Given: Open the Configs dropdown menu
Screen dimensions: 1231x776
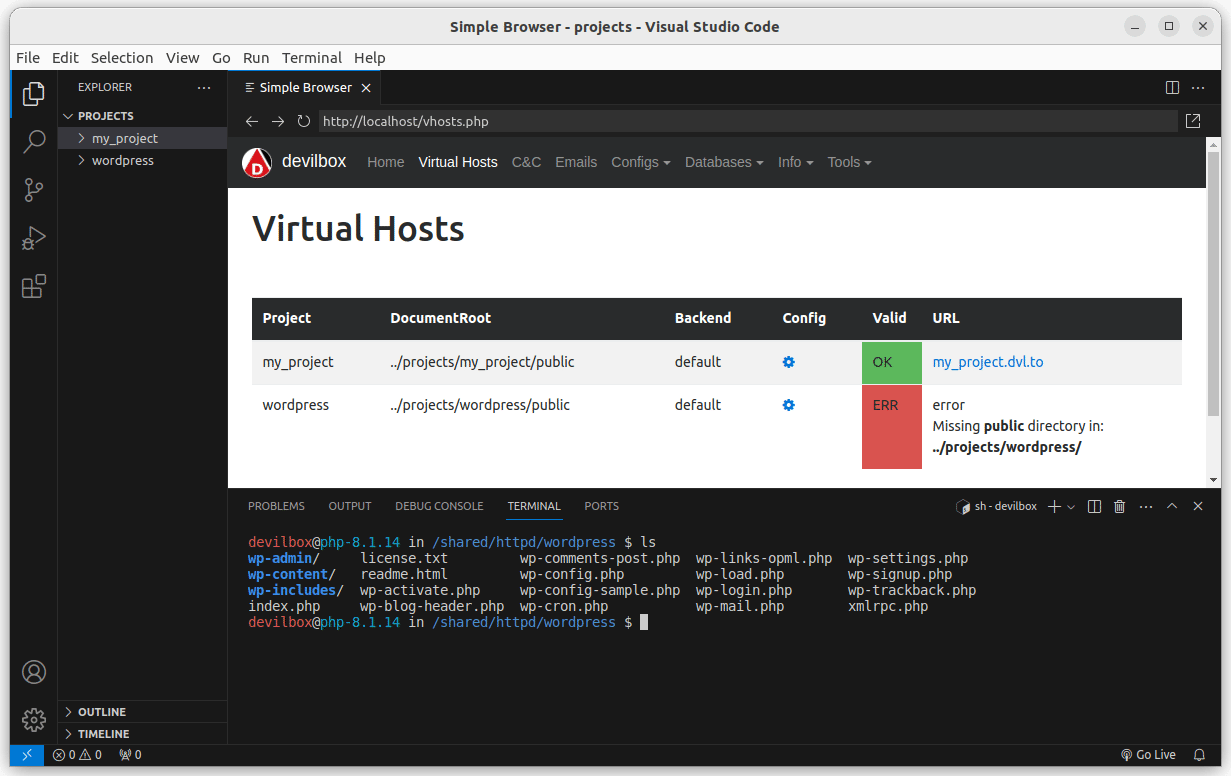Looking at the screenshot, I should pos(640,162).
